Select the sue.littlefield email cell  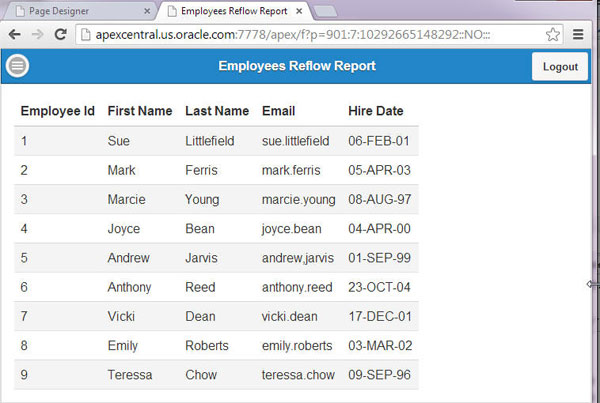(295, 141)
